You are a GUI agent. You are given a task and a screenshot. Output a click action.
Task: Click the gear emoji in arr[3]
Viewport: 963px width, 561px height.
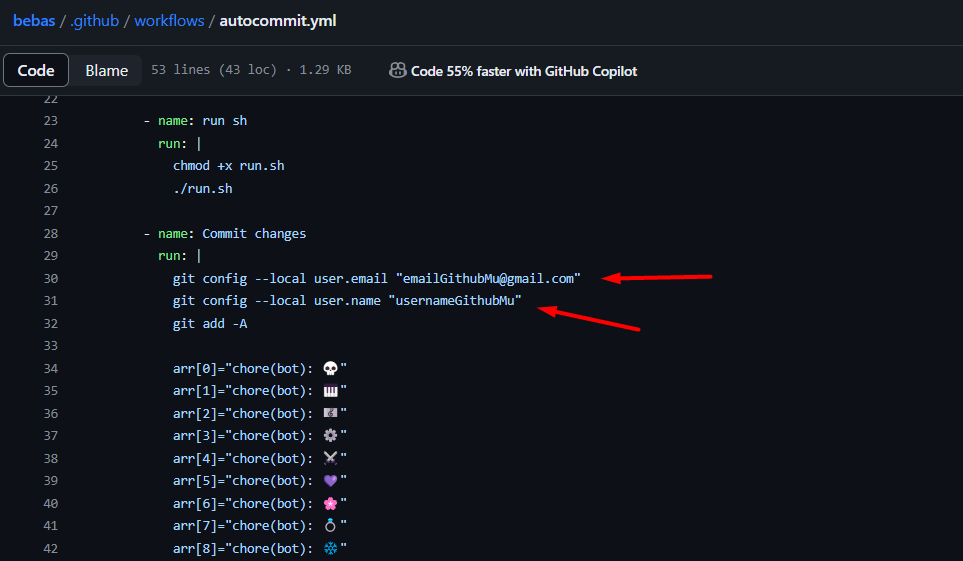(331, 436)
